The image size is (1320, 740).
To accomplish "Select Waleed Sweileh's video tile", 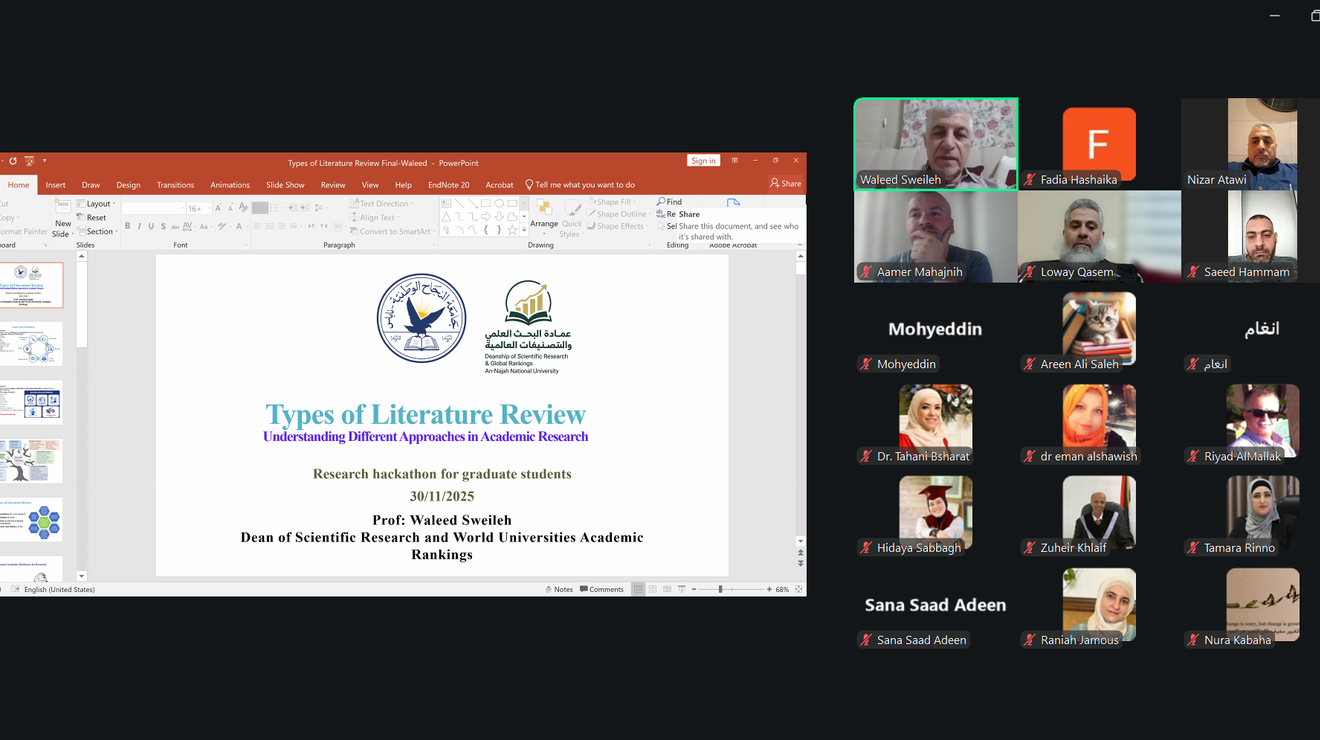I will [935, 144].
